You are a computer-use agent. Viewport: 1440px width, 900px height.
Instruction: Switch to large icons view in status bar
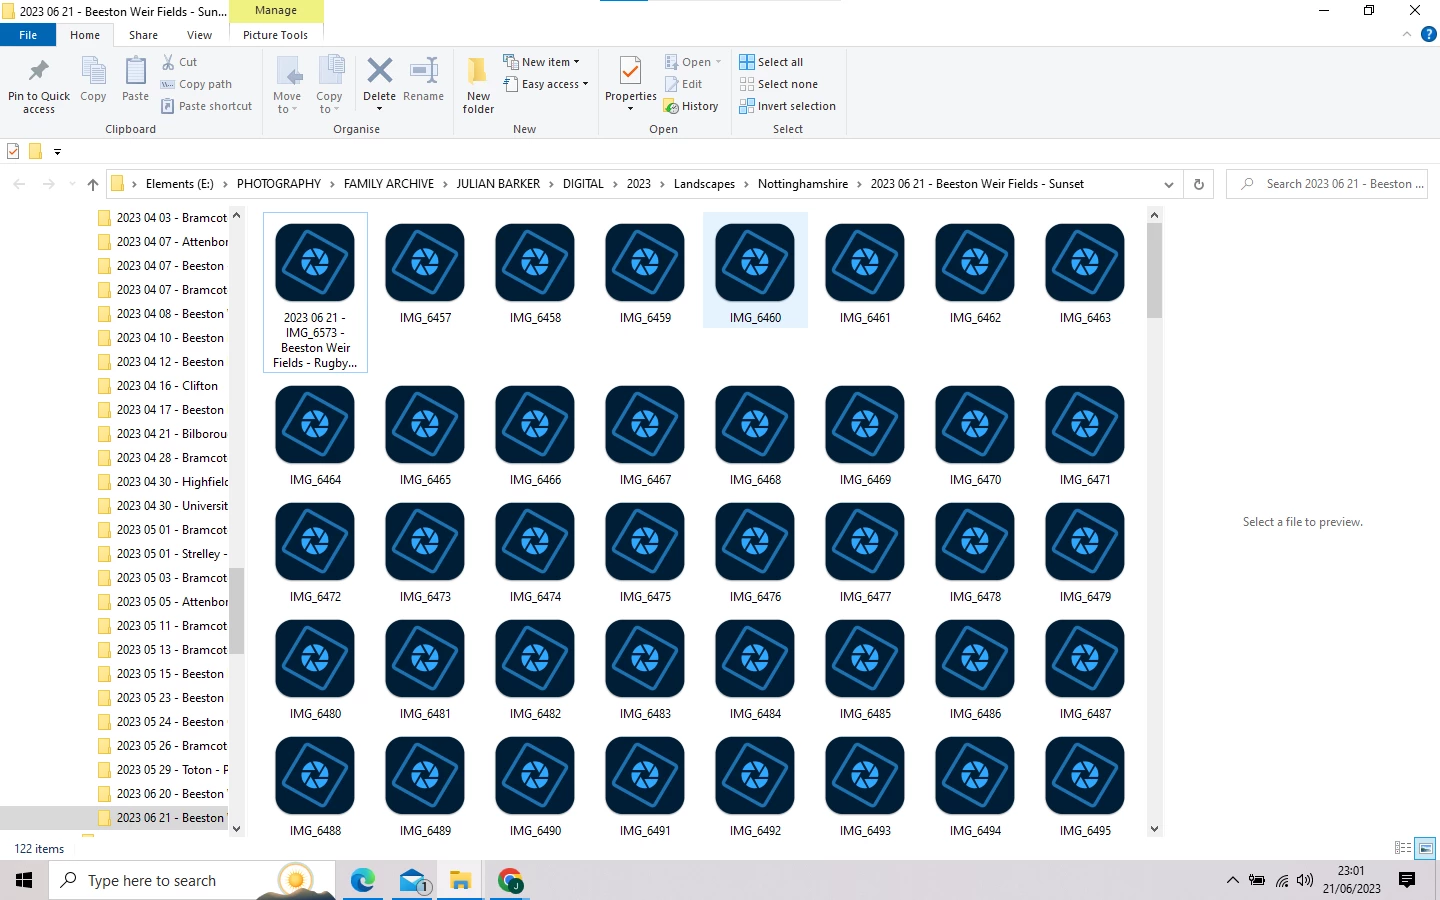point(1426,848)
